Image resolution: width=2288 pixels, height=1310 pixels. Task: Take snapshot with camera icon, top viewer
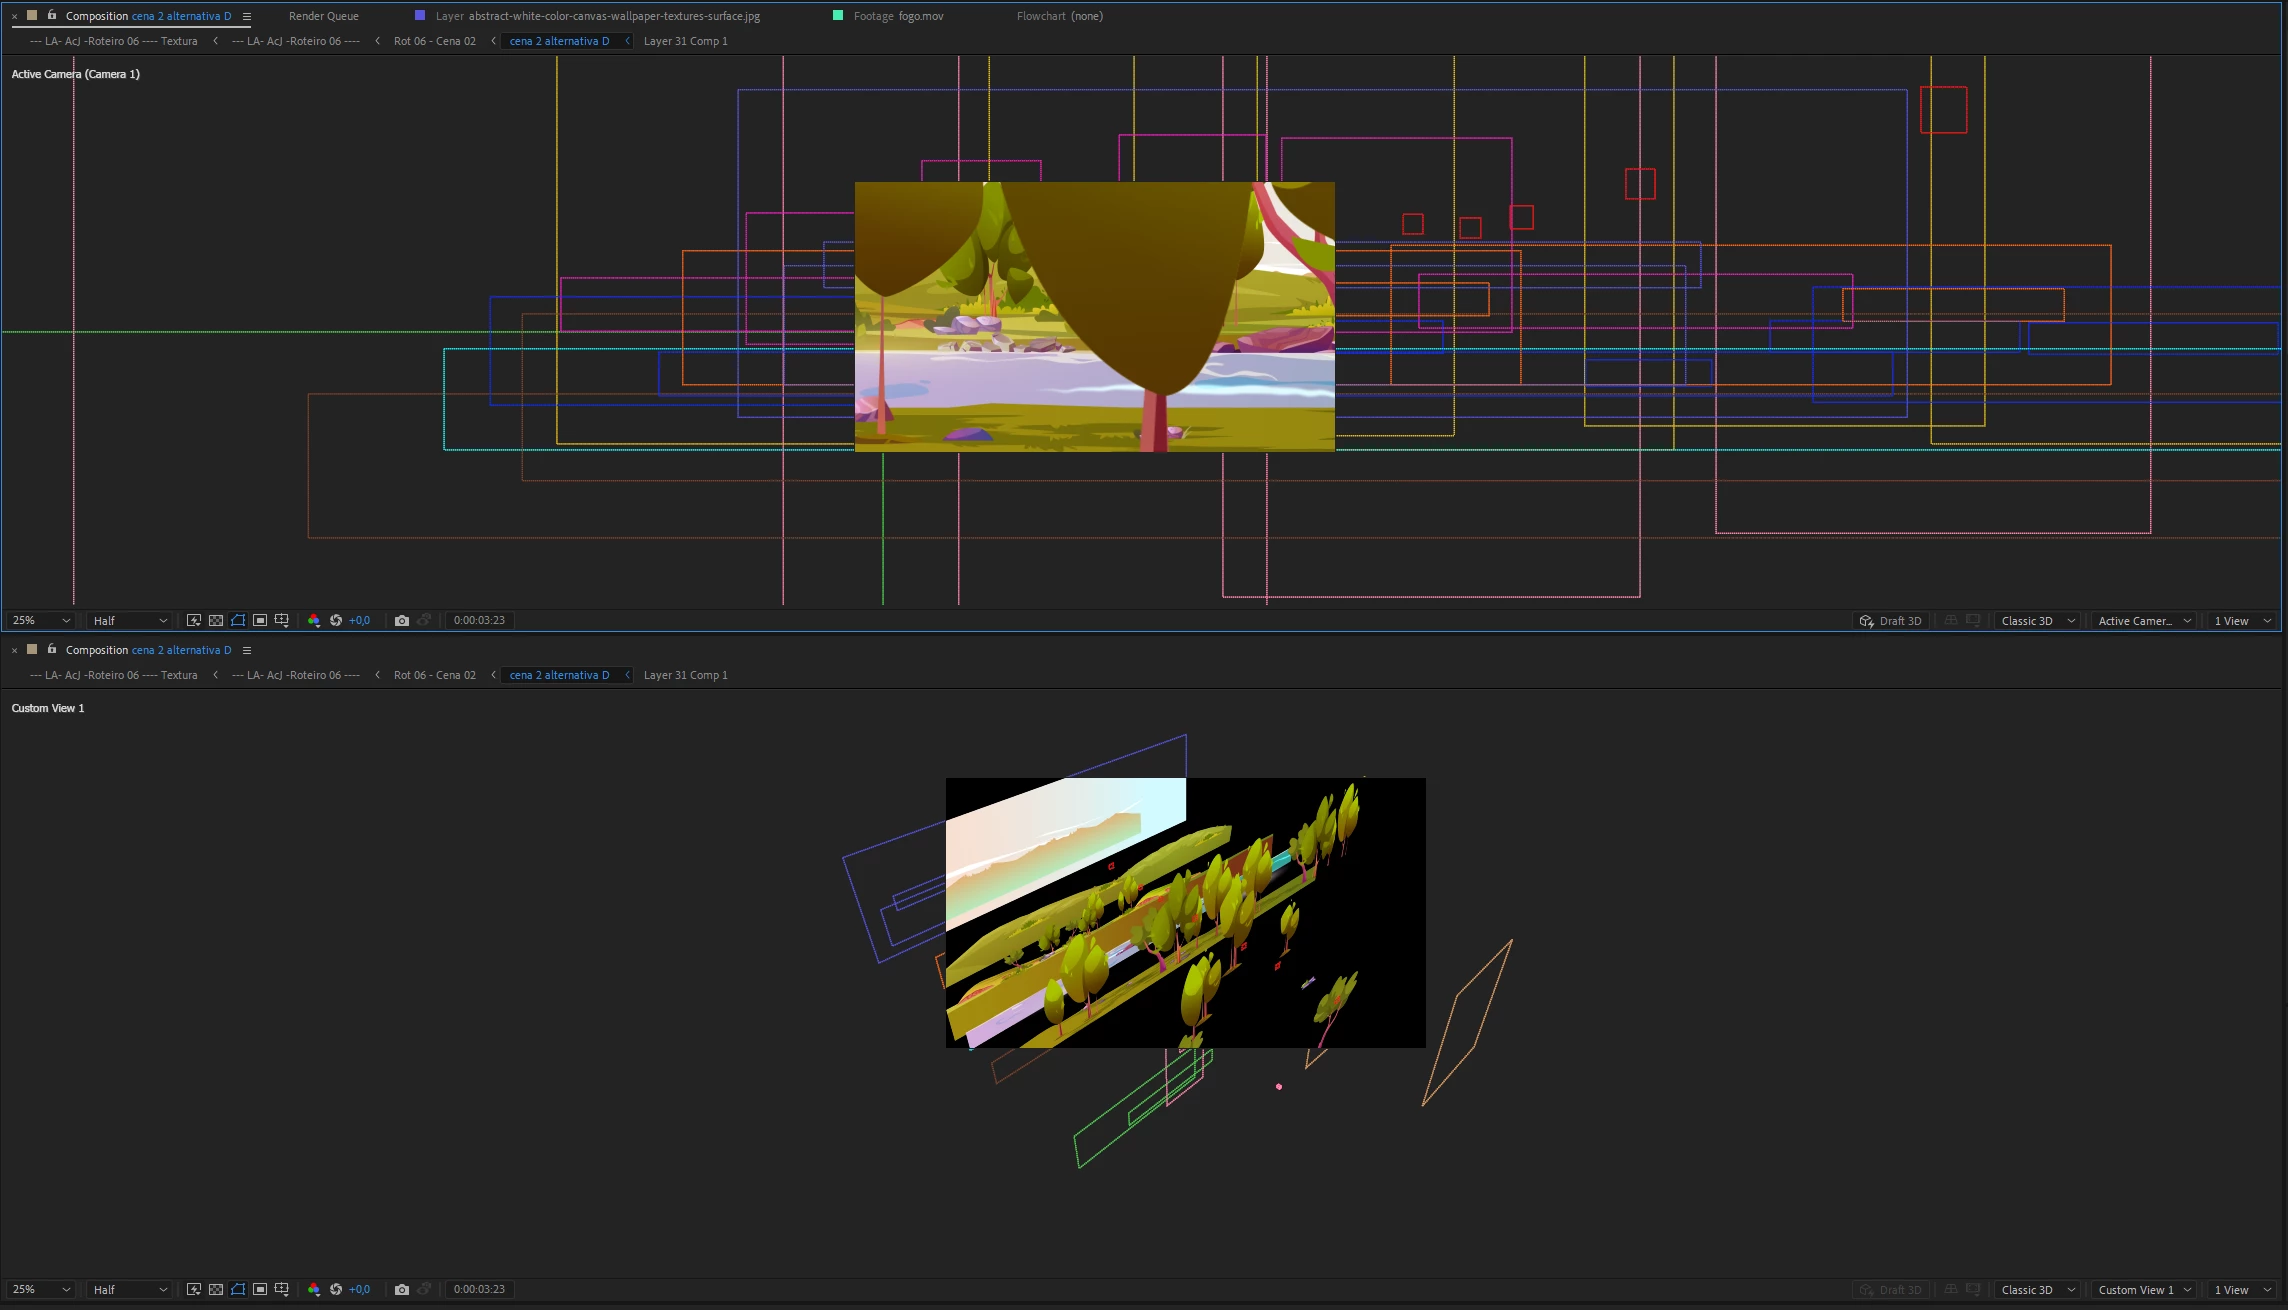click(402, 621)
